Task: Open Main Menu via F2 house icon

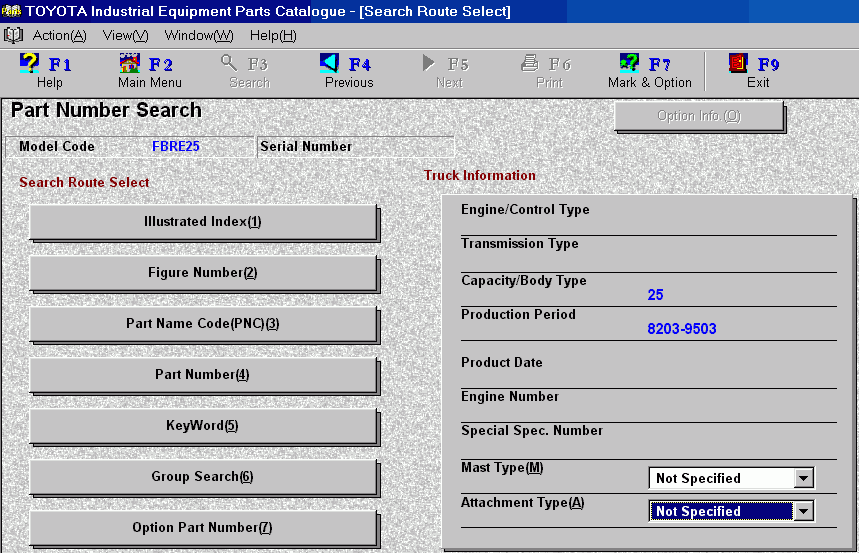Action: 129,64
